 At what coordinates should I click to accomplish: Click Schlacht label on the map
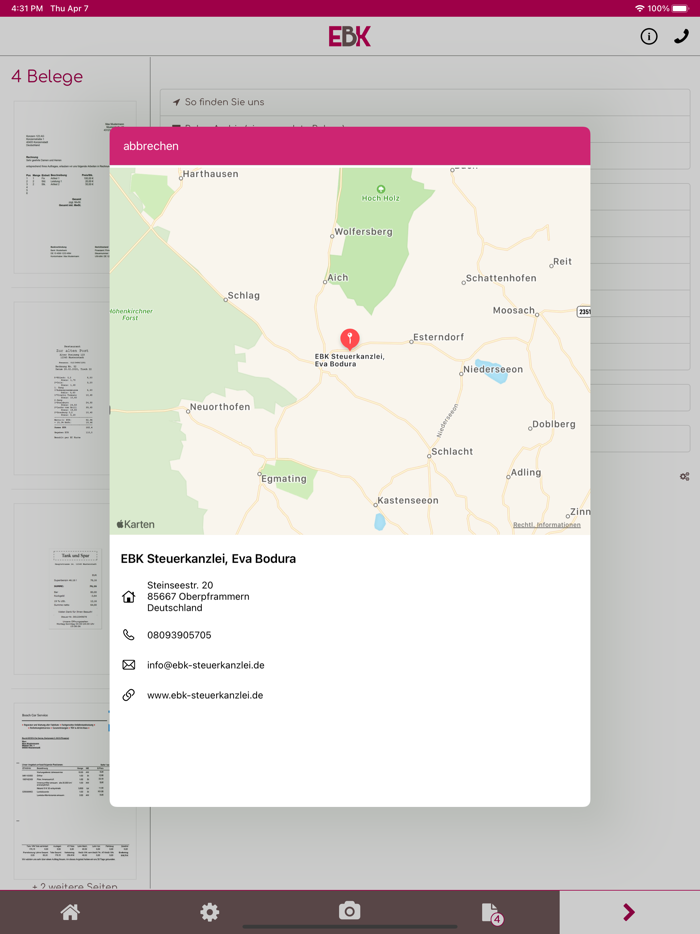point(452,452)
